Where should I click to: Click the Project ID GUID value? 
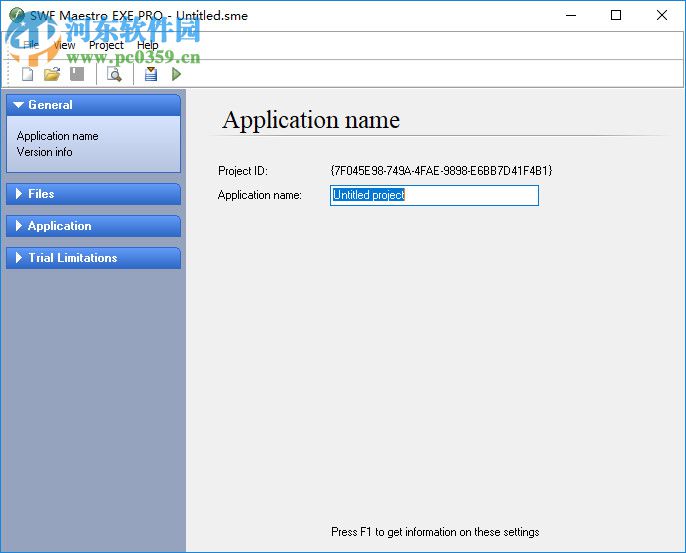[441, 171]
